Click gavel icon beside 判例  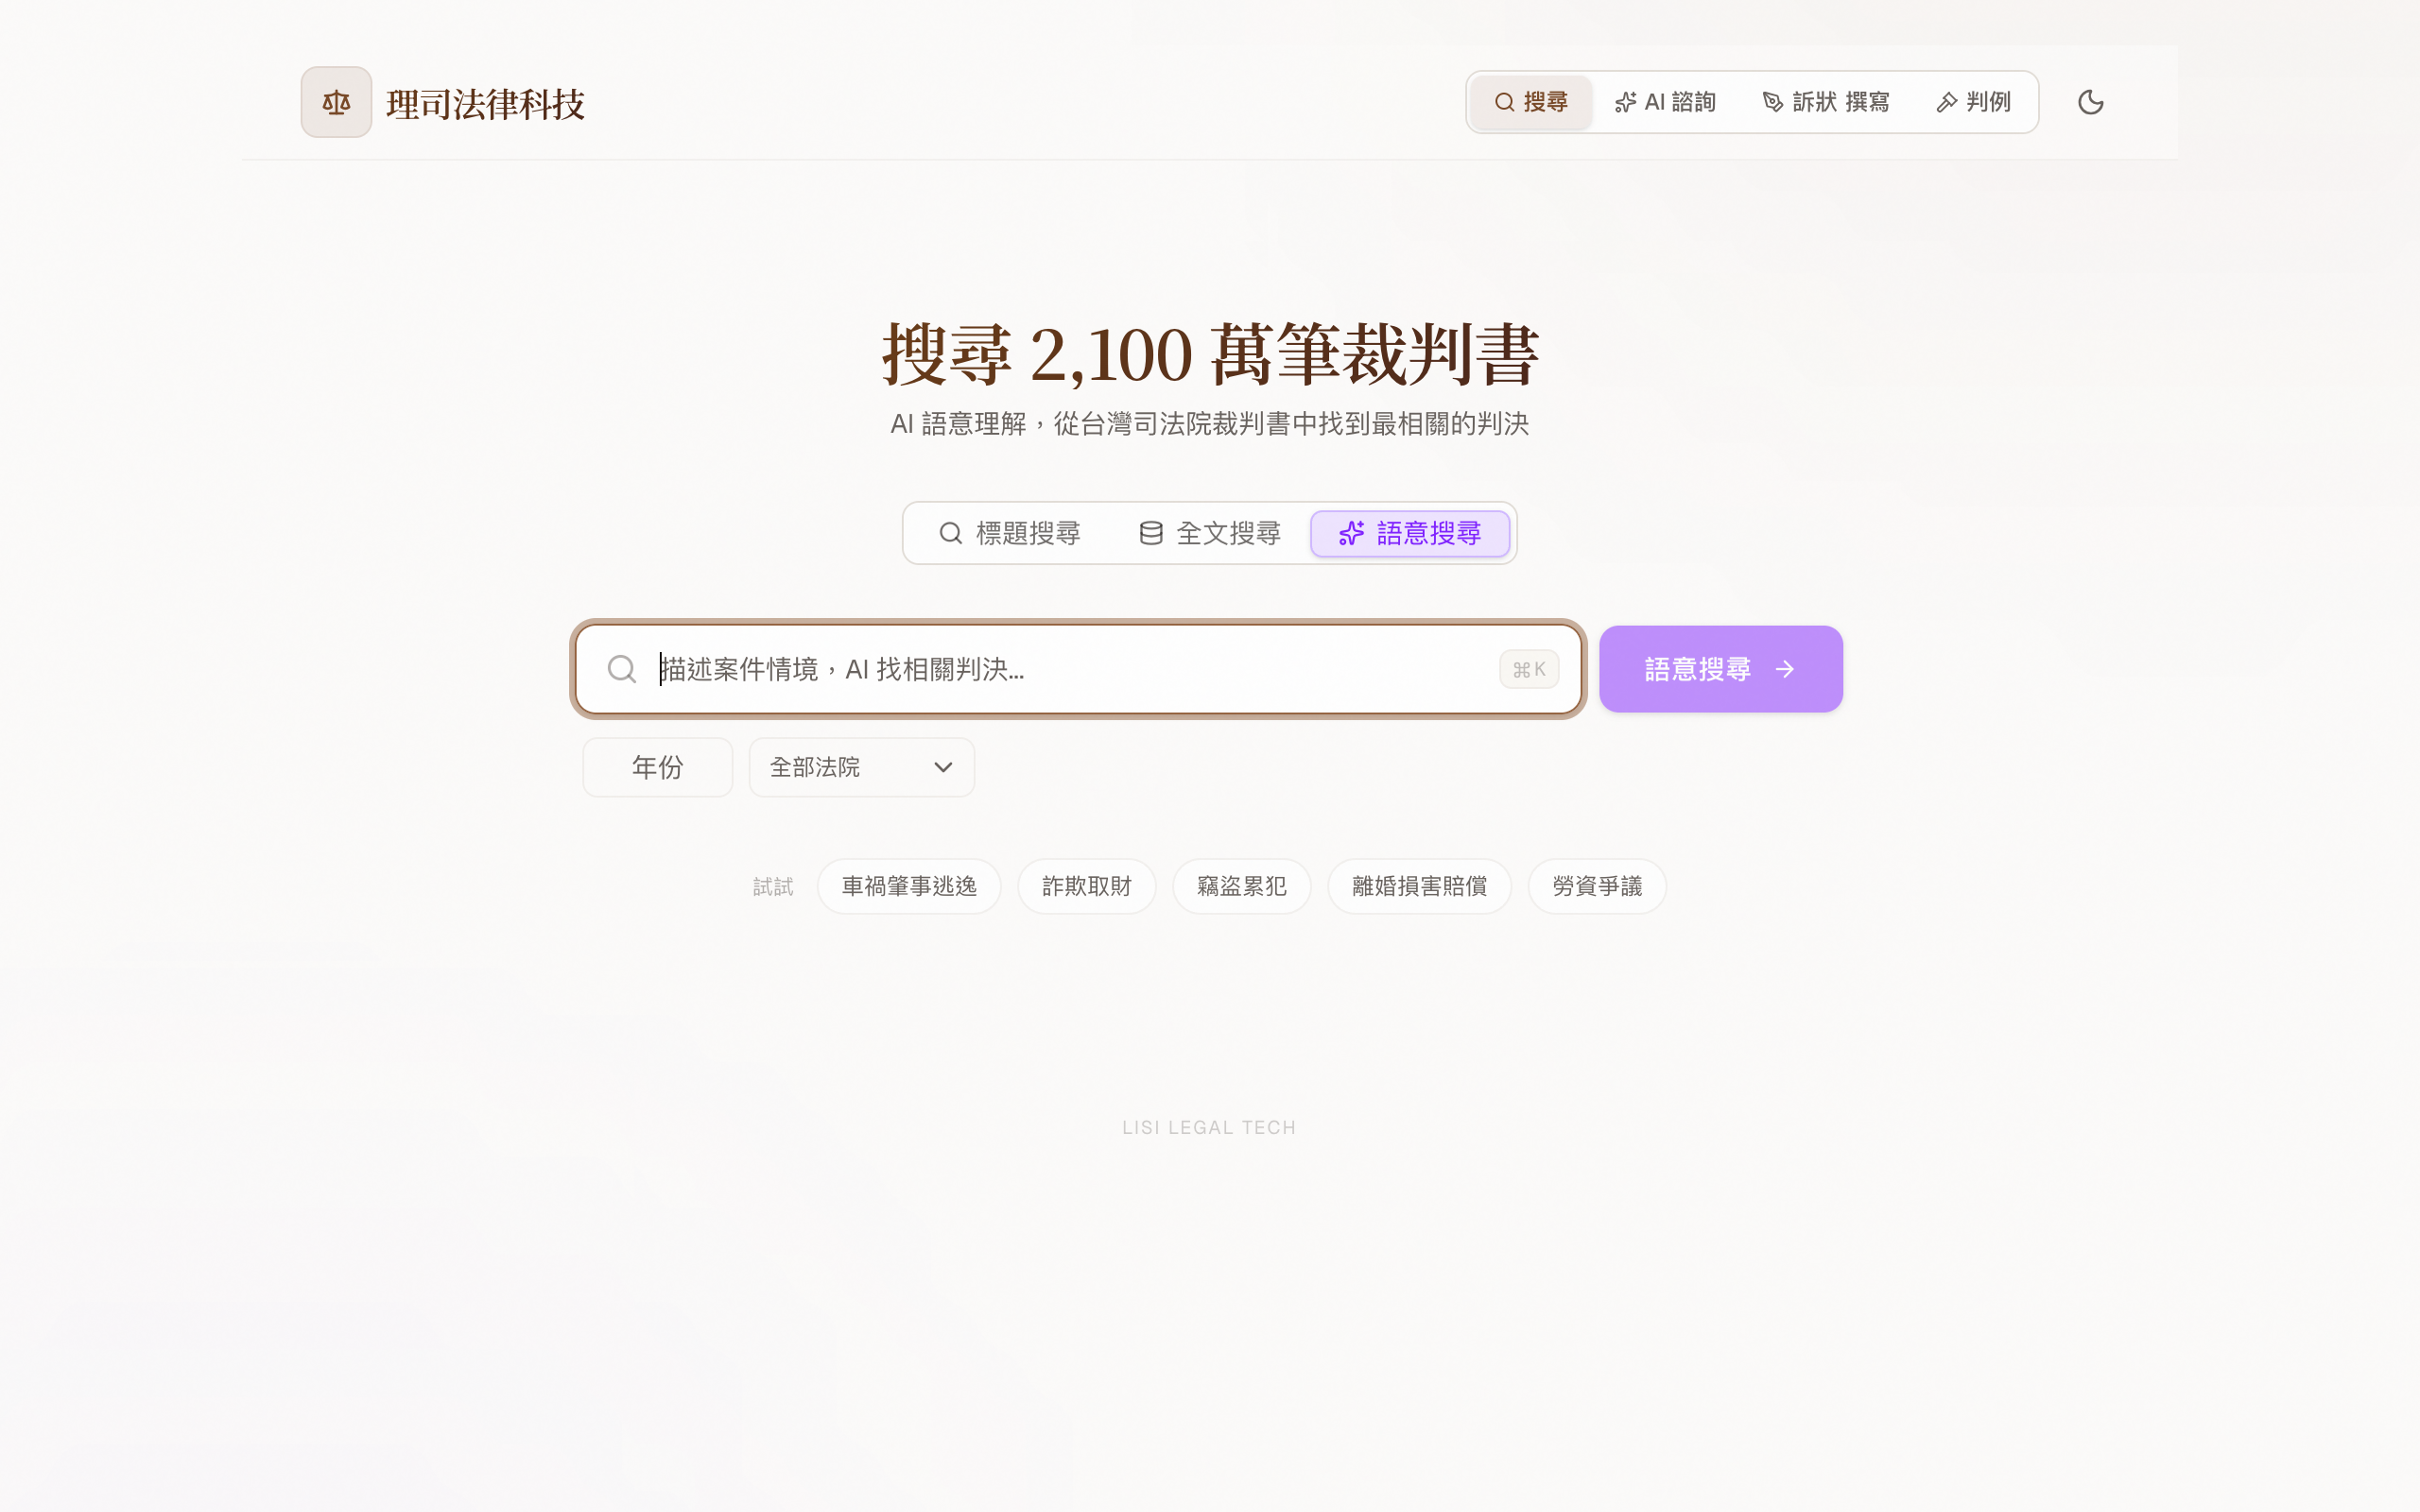coord(1946,102)
